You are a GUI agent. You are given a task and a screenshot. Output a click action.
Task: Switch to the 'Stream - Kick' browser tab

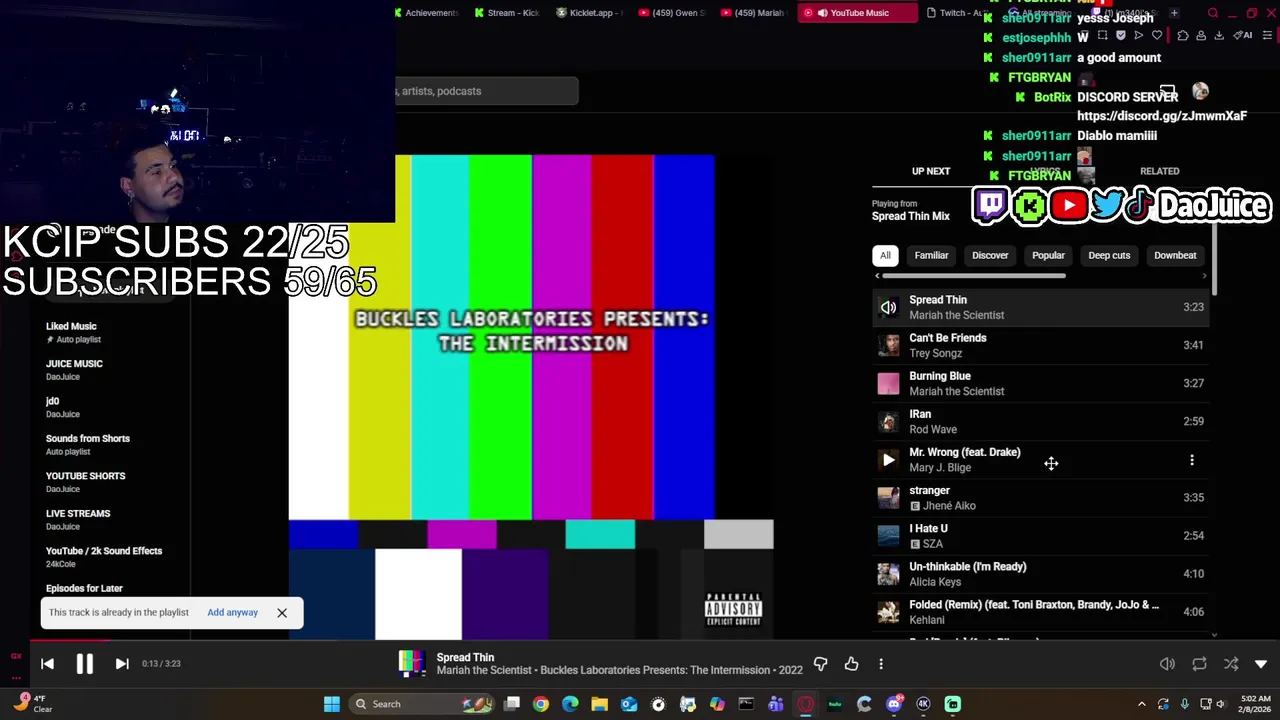(507, 13)
